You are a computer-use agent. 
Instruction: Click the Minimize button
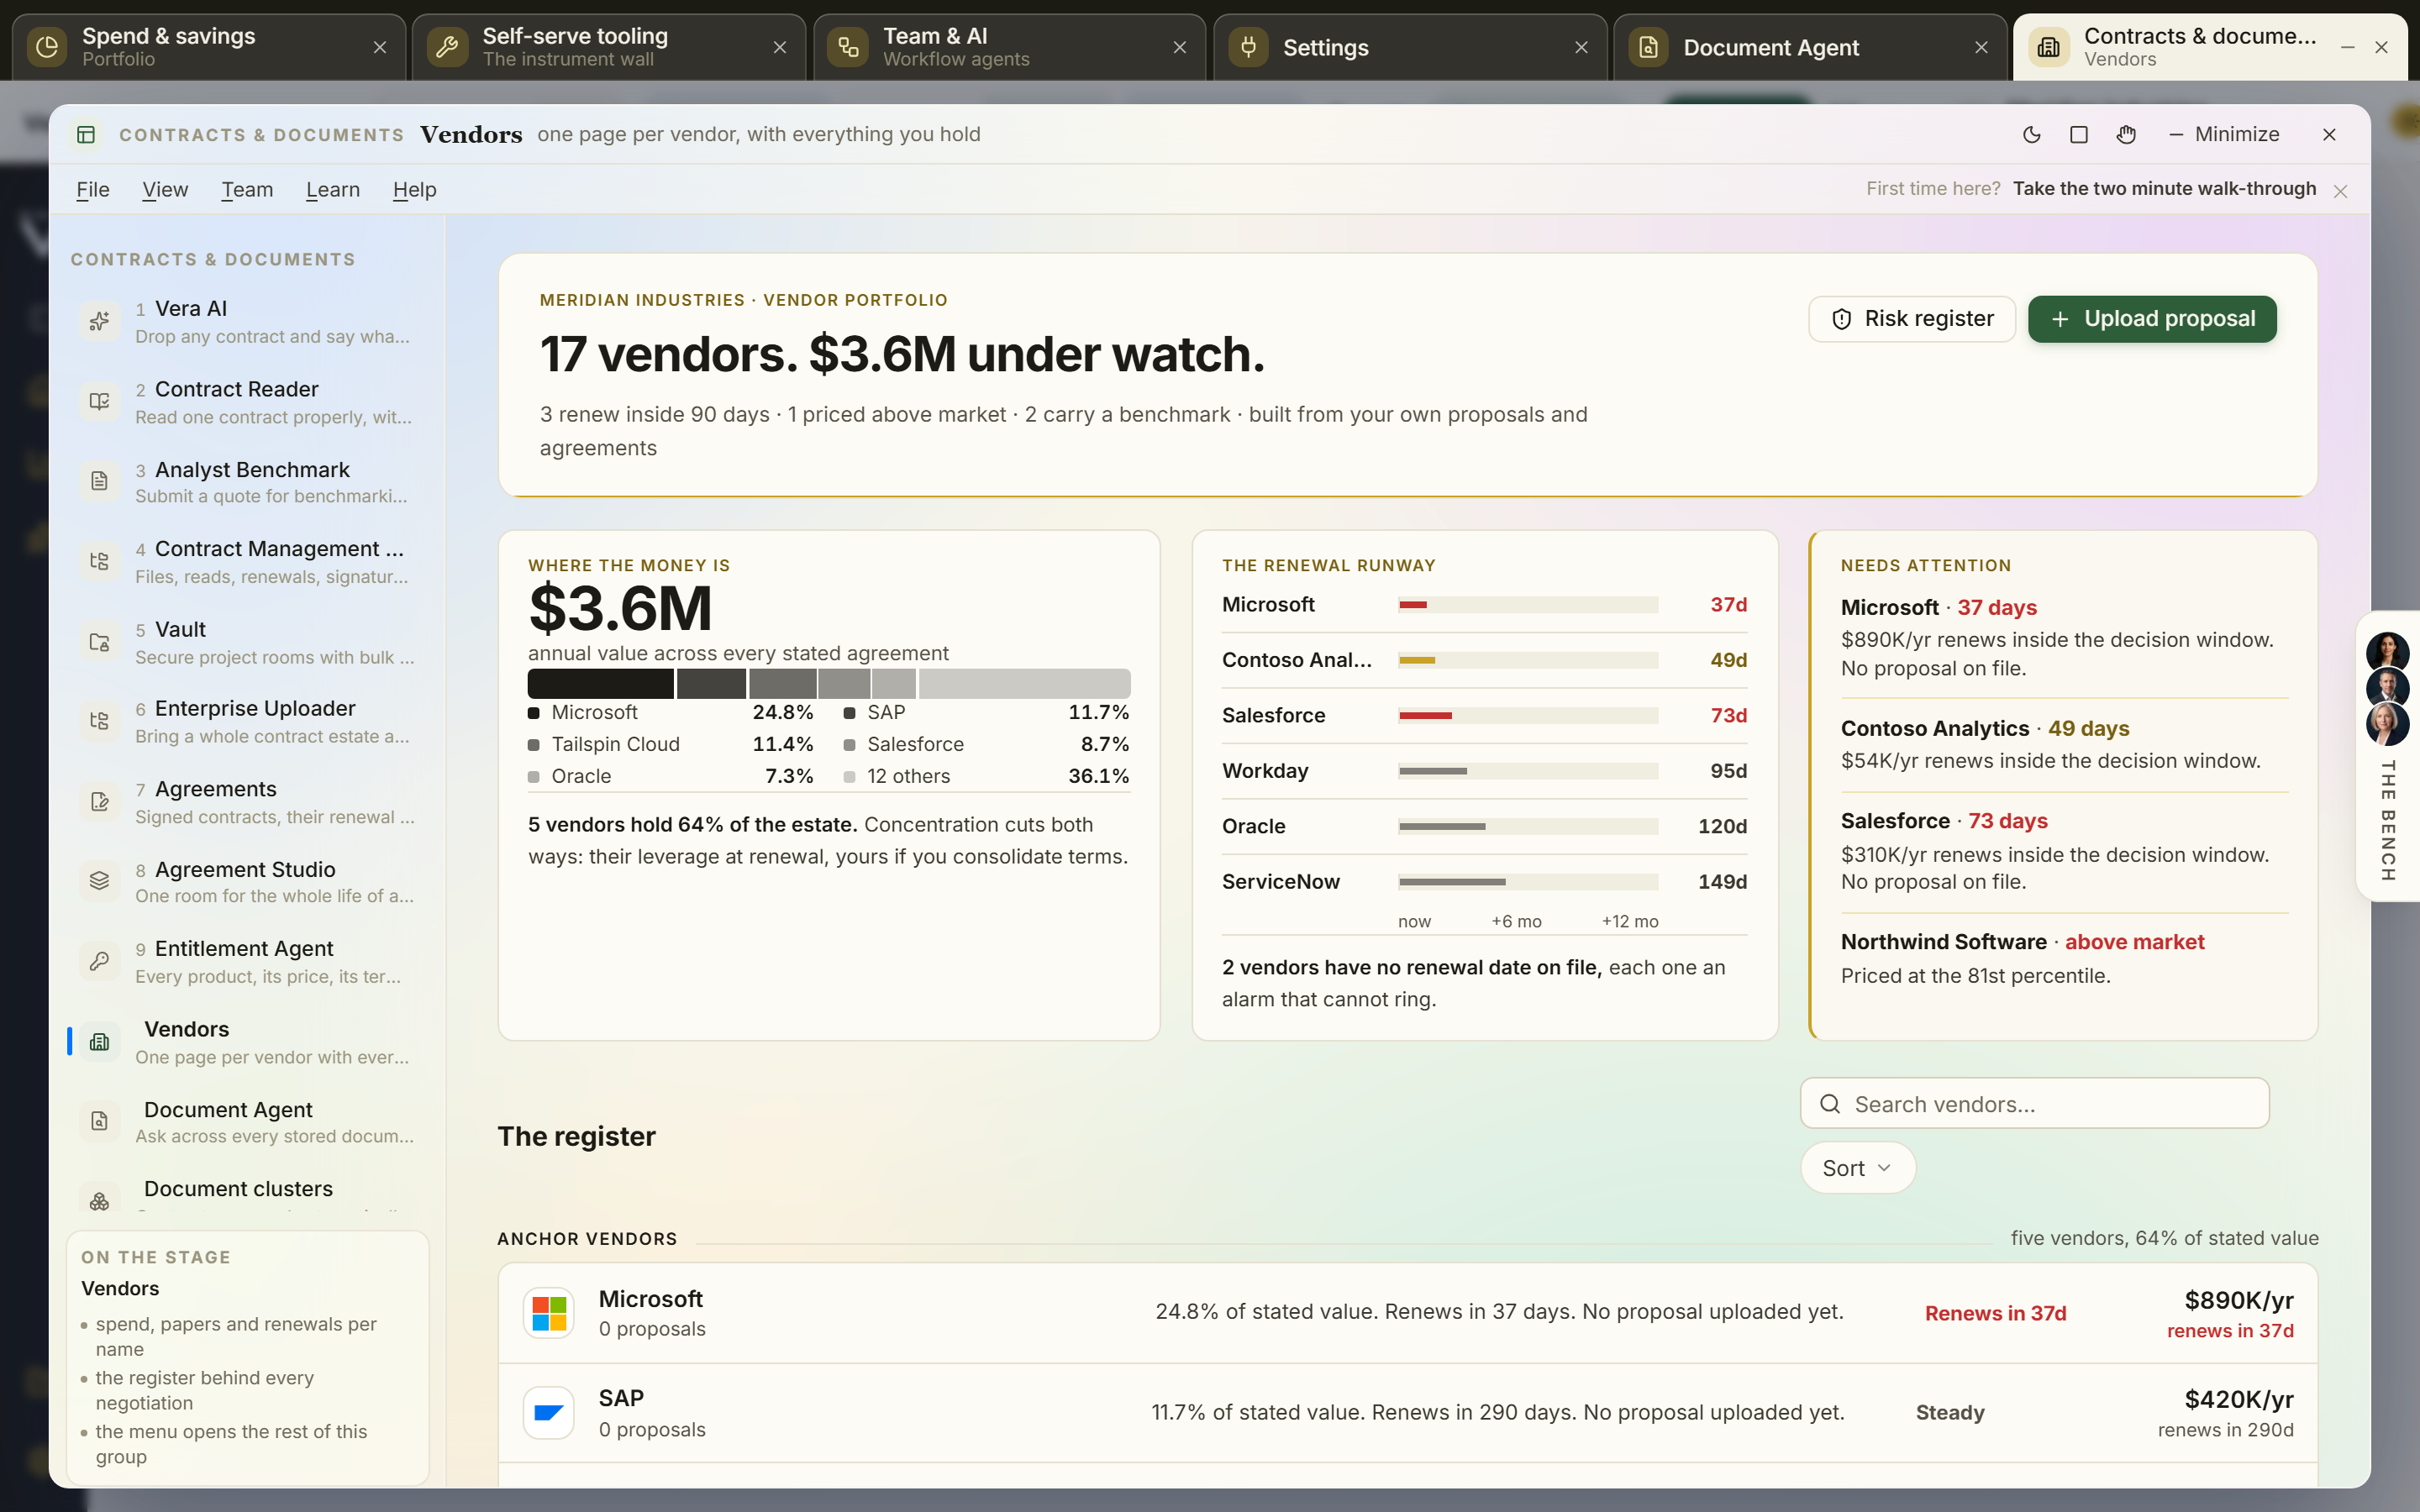coord(2224,134)
